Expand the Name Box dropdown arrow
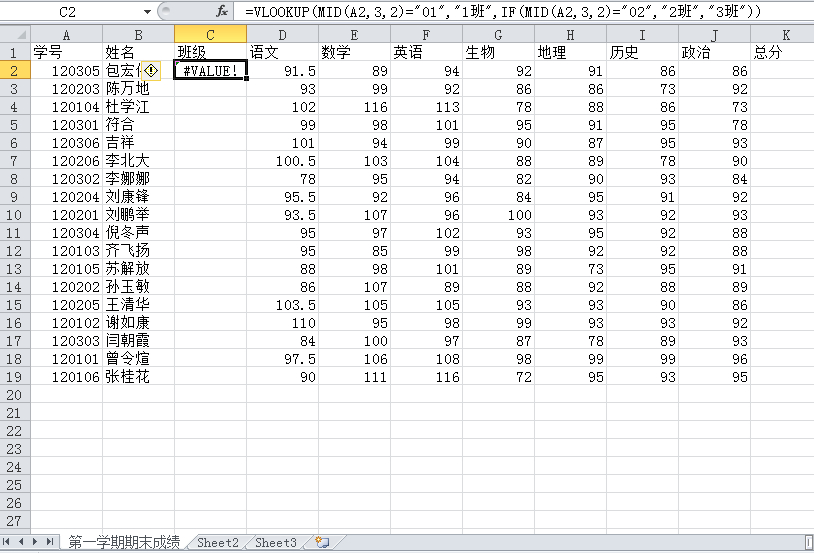 [x=147, y=11]
